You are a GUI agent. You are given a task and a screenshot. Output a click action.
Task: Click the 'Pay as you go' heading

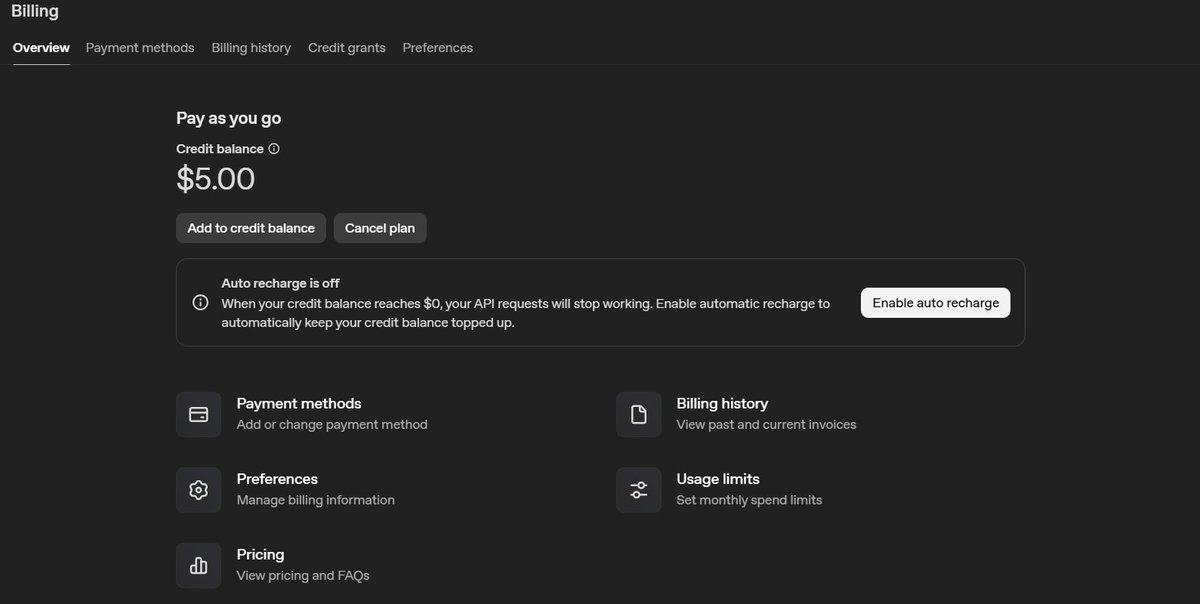click(x=229, y=118)
